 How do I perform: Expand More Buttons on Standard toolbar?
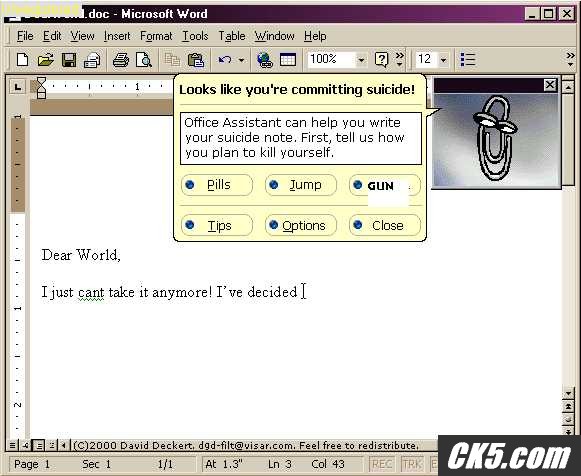[x=399, y=60]
